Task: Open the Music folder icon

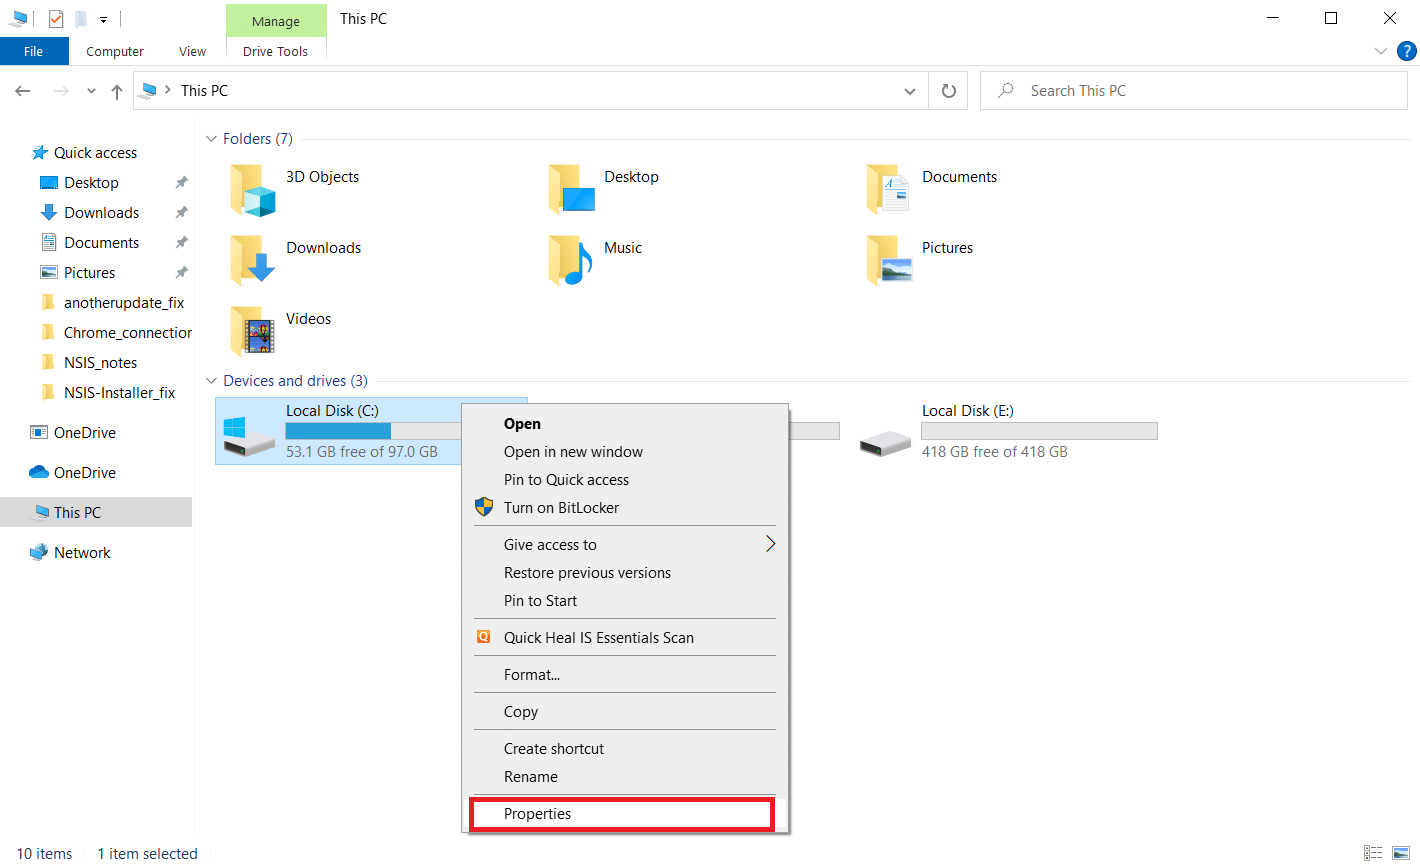Action: [x=572, y=261]
